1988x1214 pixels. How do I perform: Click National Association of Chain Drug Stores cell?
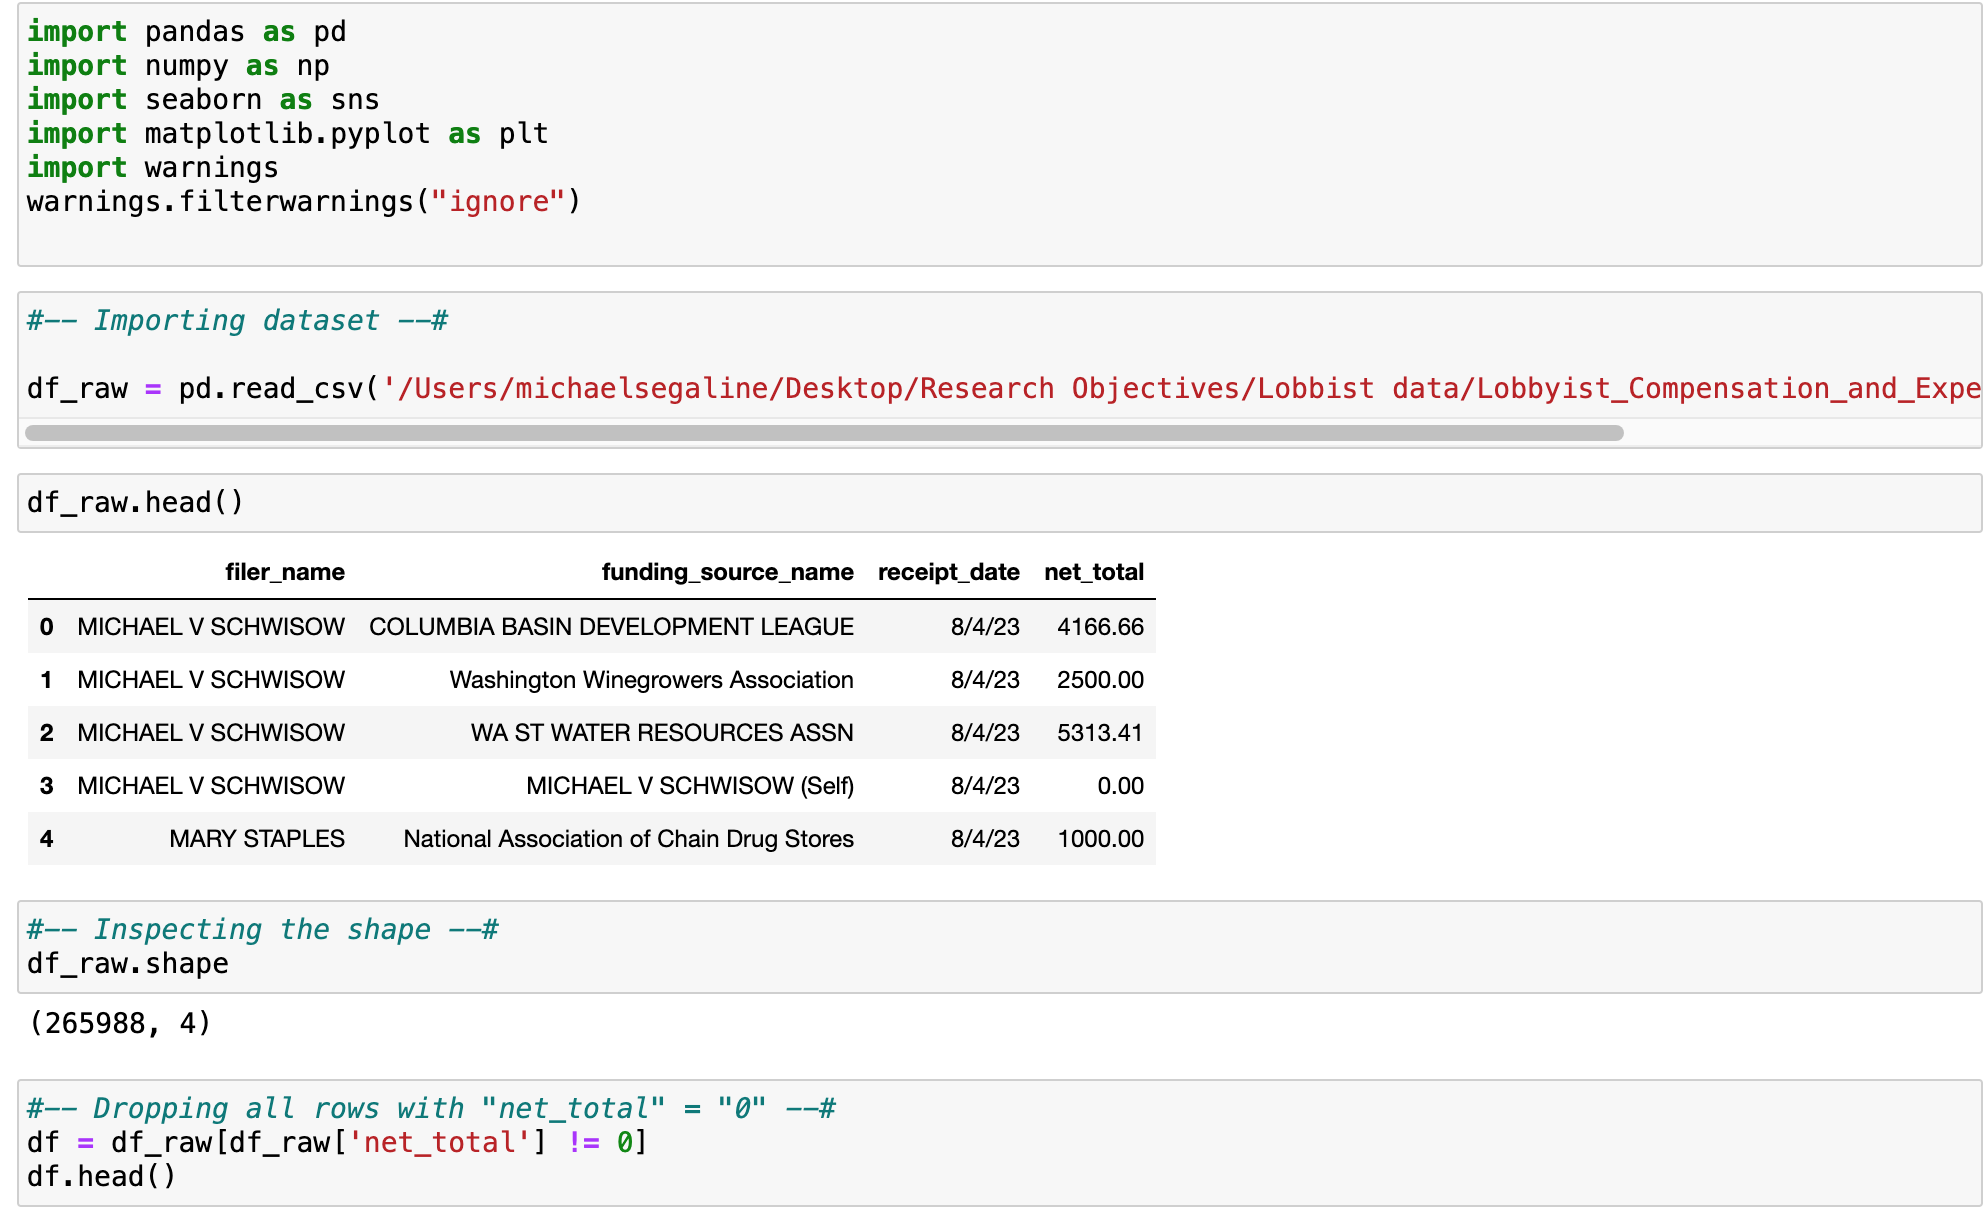pyautogui.click(x=628, y=839)
